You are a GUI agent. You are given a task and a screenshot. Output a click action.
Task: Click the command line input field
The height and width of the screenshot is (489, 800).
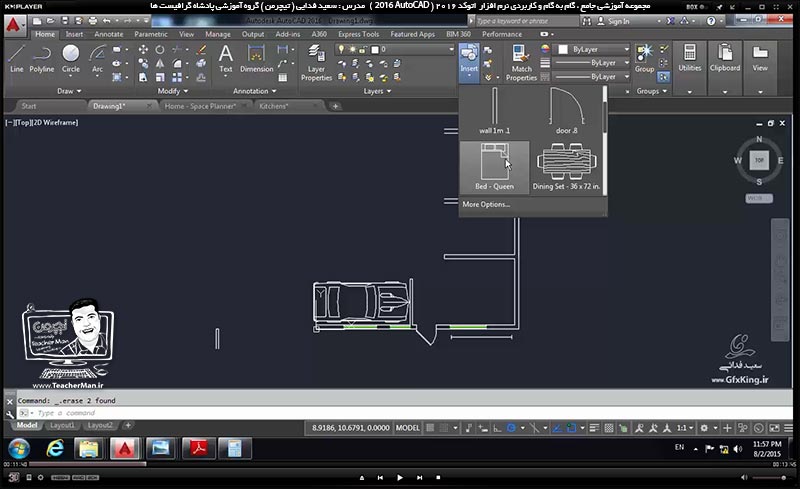coord(405,413)
